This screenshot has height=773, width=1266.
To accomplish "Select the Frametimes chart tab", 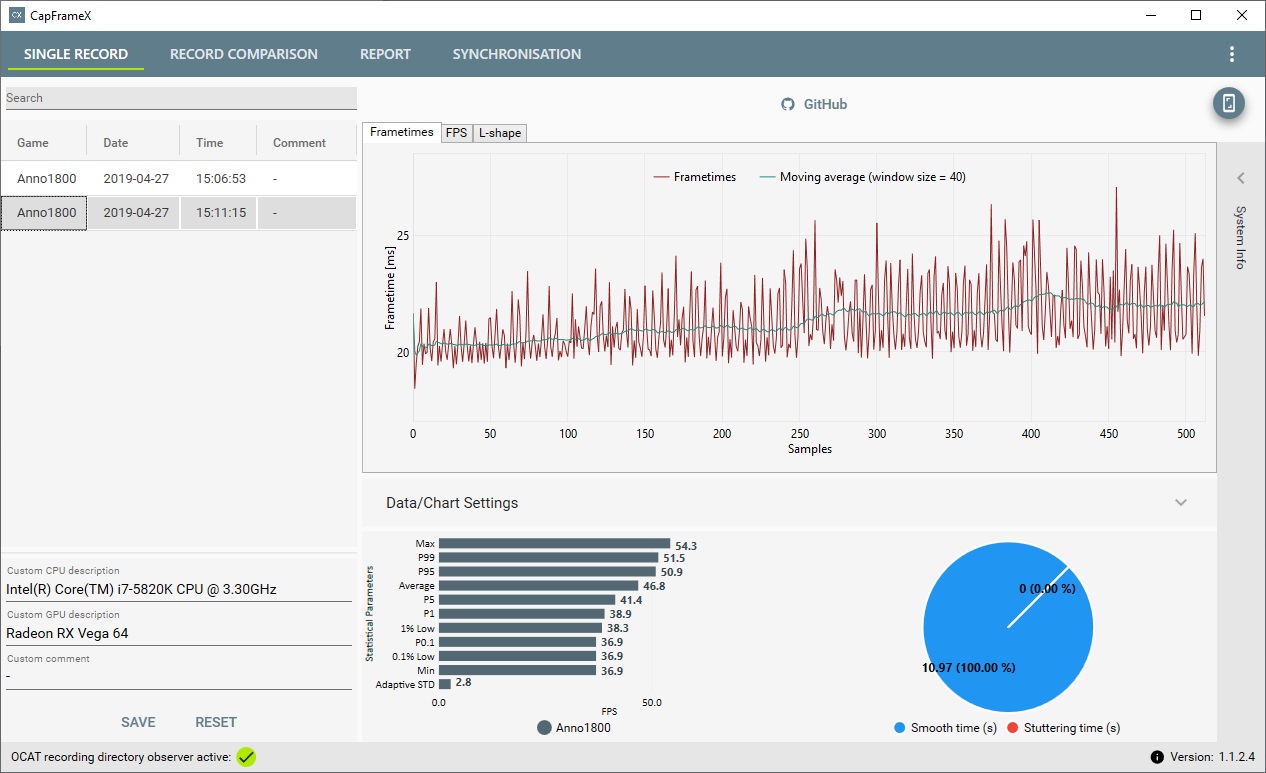I will [402, 132].
